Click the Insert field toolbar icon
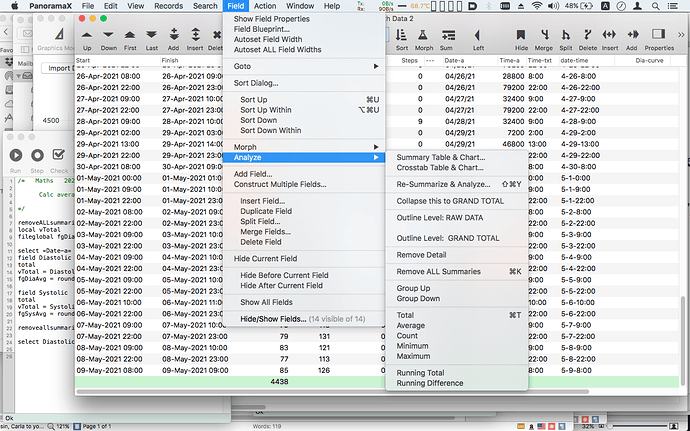The height and width of the screenshot is (431, 690). coord(609,35)
